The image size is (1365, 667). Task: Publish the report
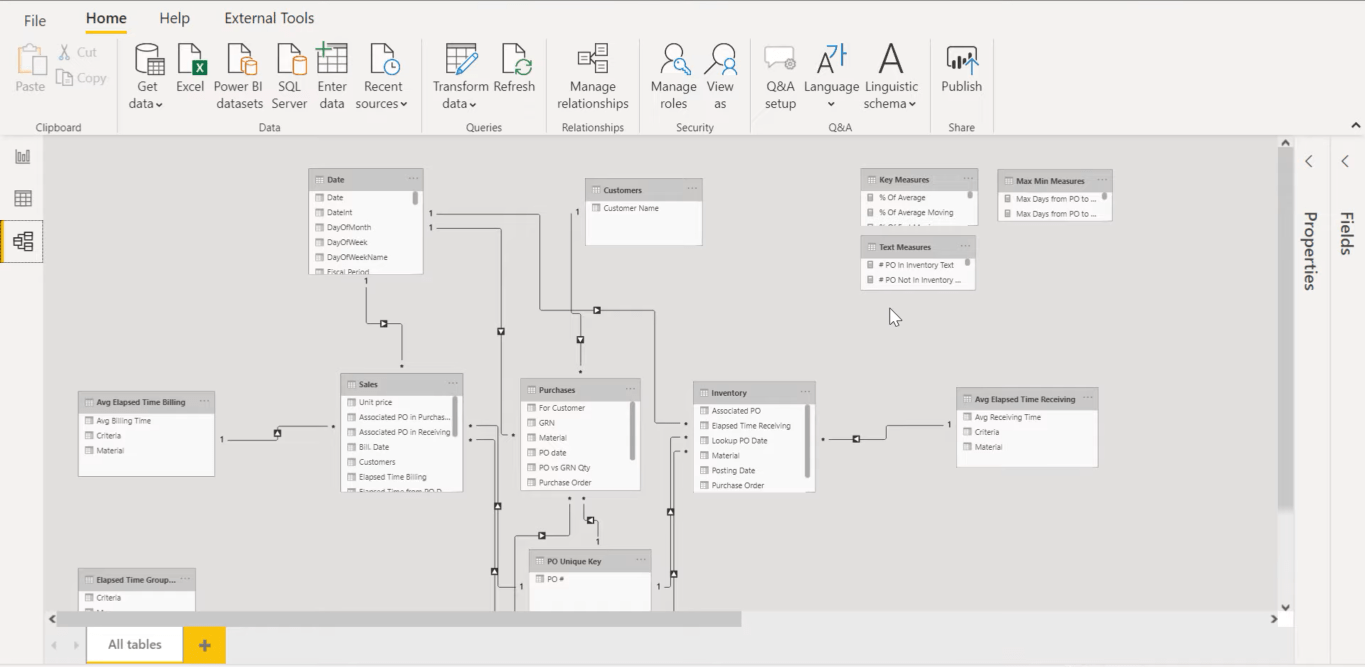[961, 69]
